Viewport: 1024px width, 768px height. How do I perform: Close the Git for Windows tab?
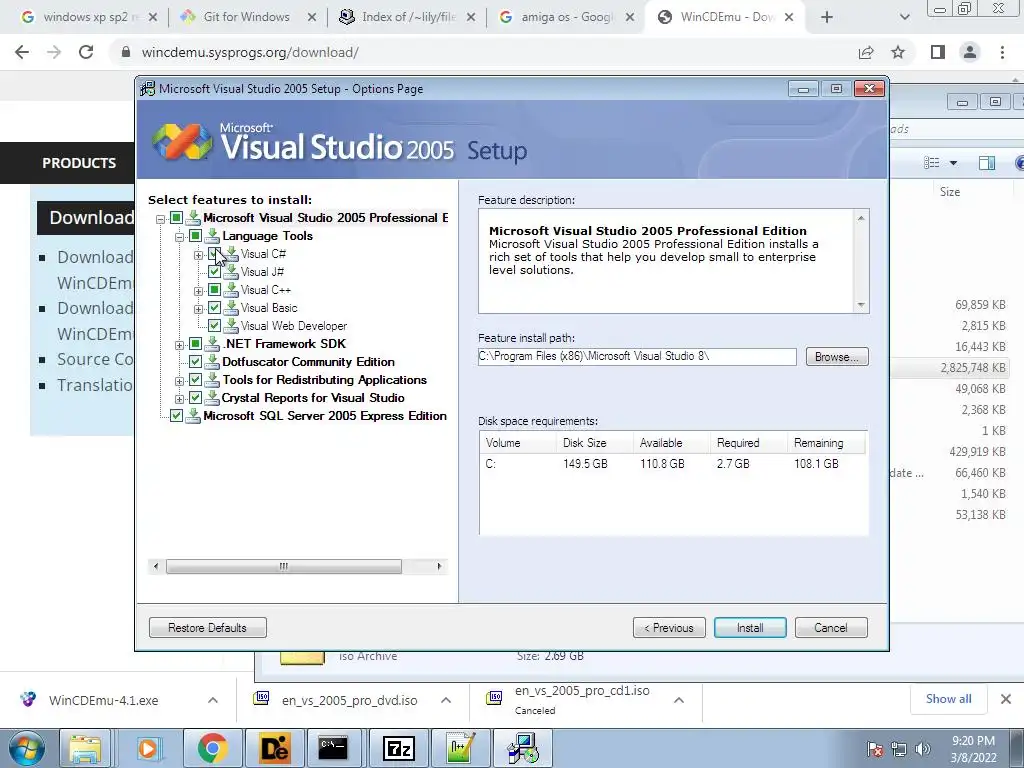(312, 17)
